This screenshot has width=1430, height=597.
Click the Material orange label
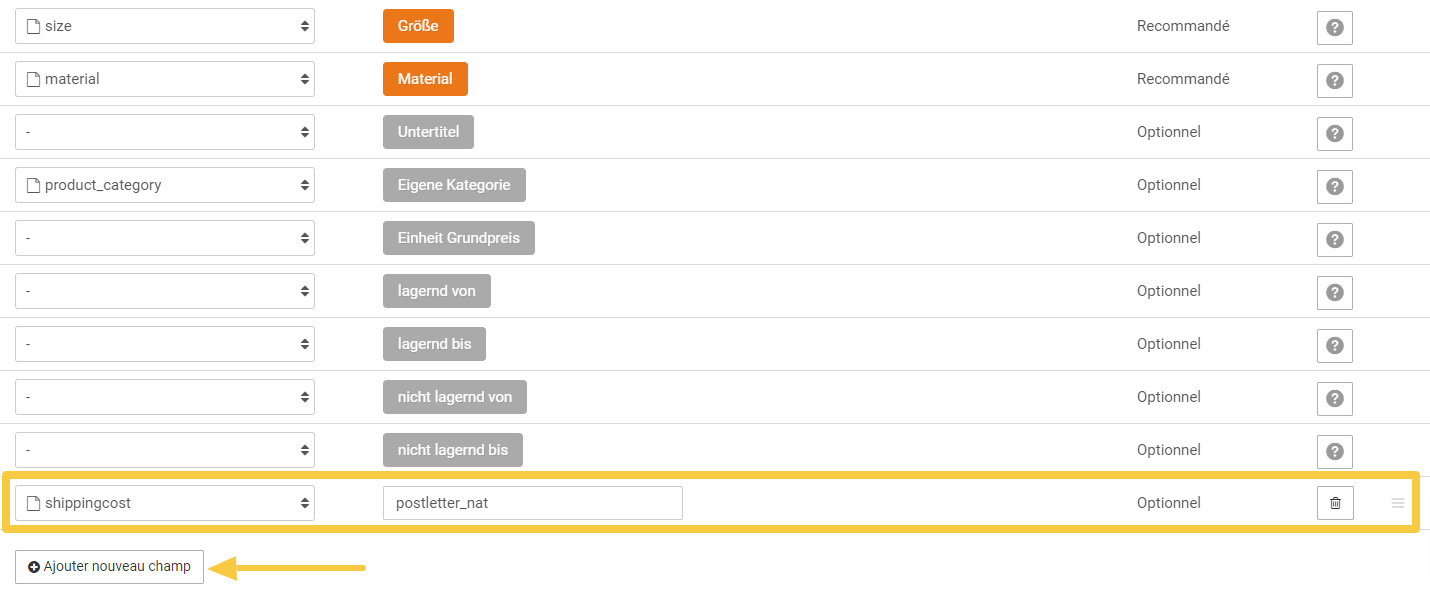425,79
